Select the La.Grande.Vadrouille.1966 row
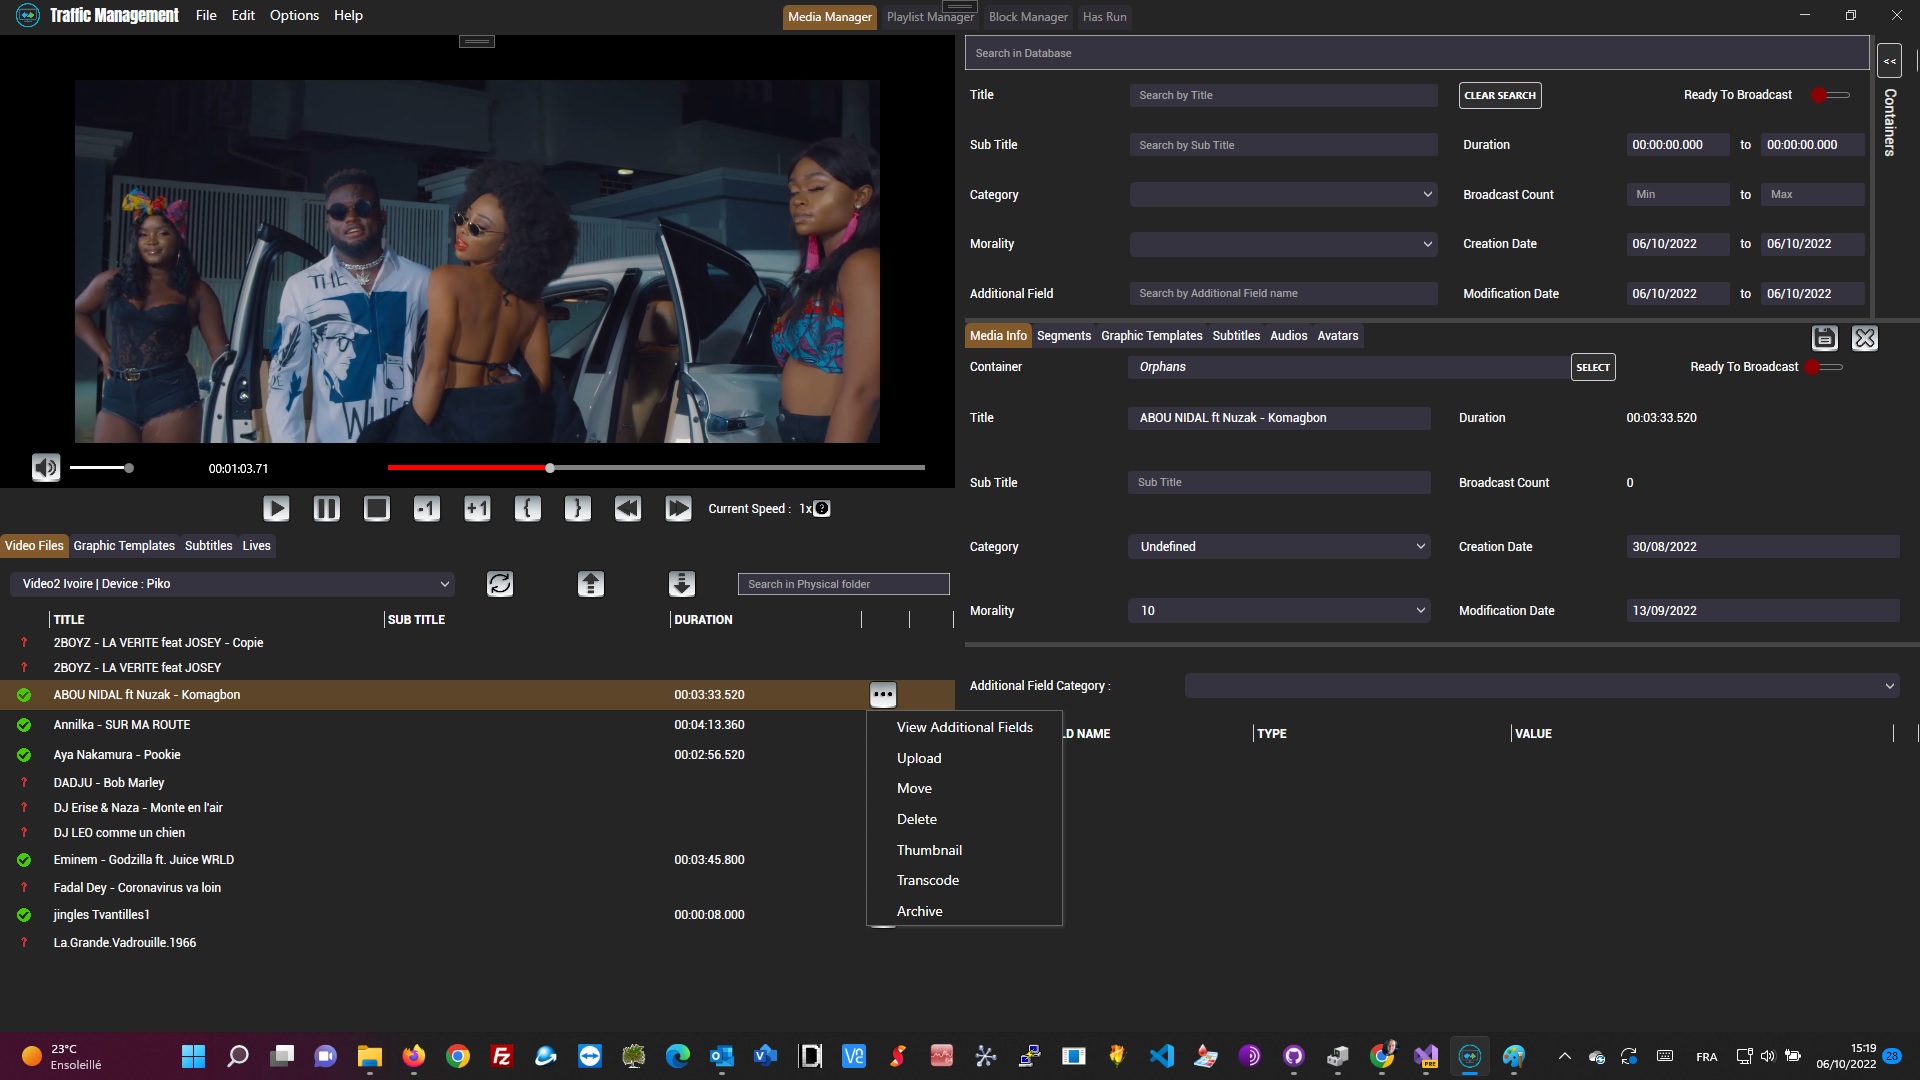Image resolution: width=1920 pixels, height=1080 pixels. click(477, 943)
